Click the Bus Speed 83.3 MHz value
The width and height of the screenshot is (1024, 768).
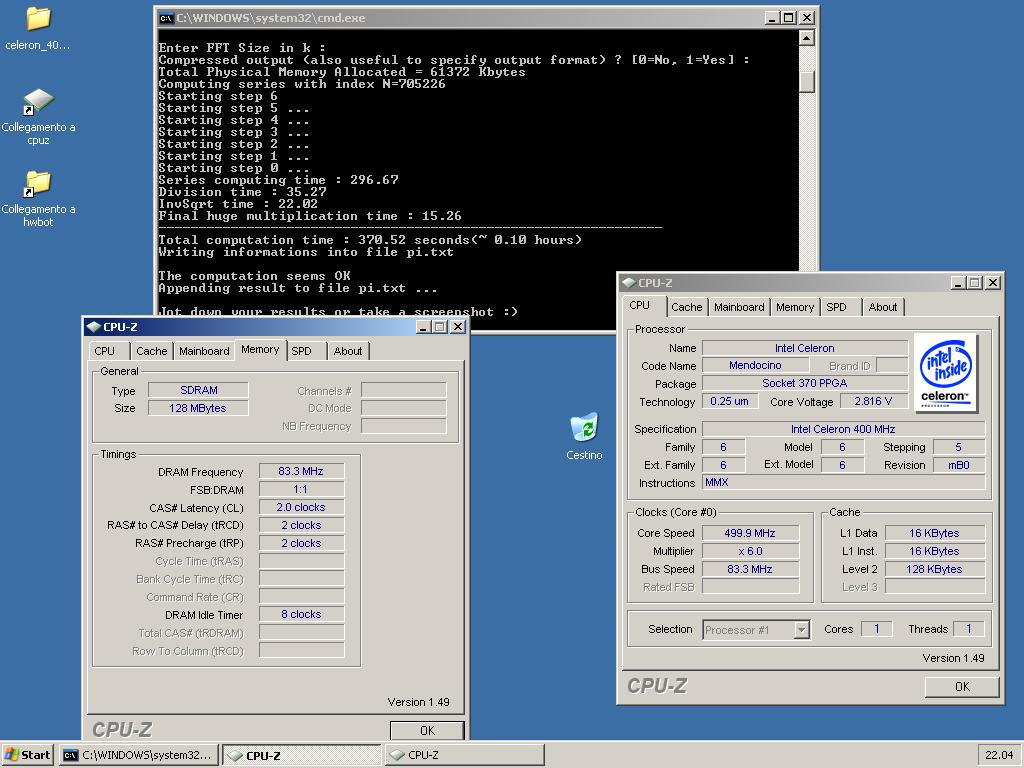point(750,569)
